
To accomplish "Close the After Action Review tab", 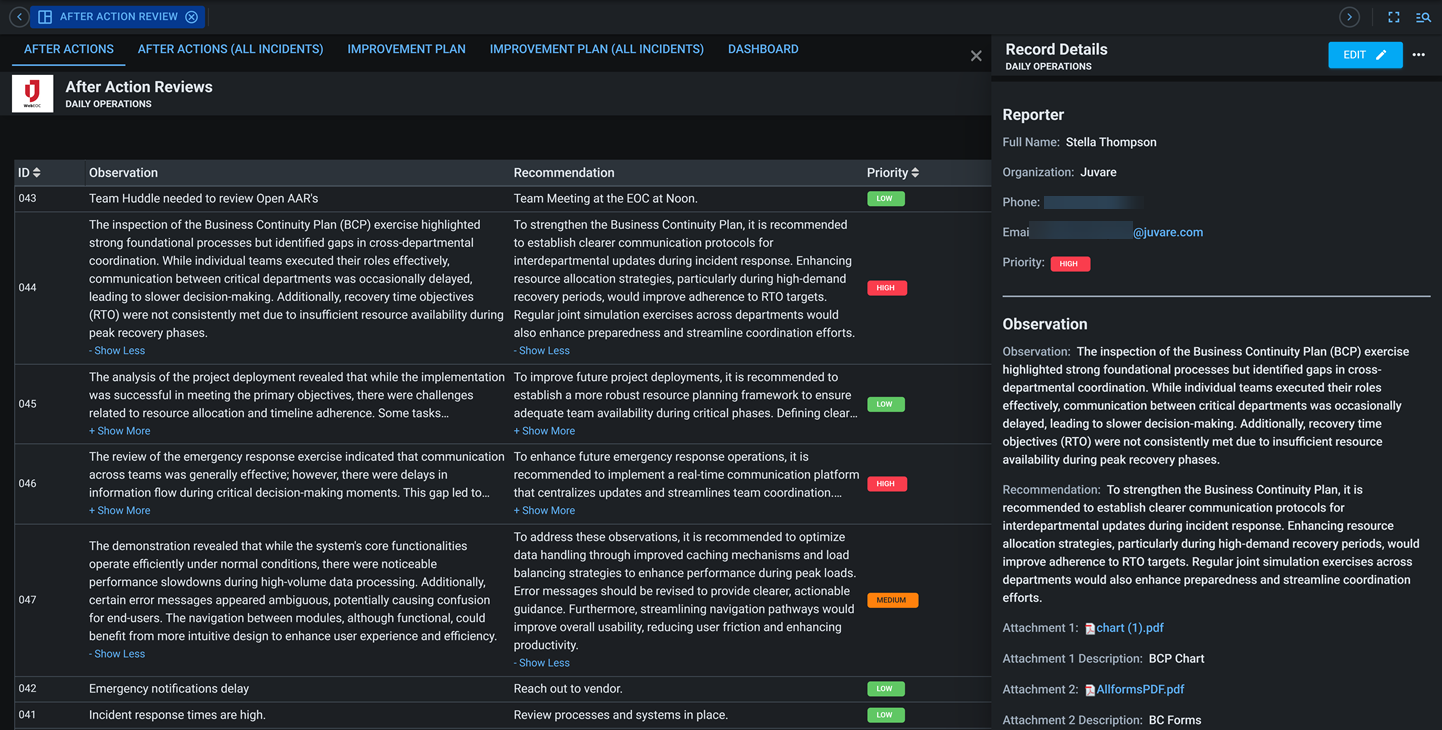I will tap(191, 17).
